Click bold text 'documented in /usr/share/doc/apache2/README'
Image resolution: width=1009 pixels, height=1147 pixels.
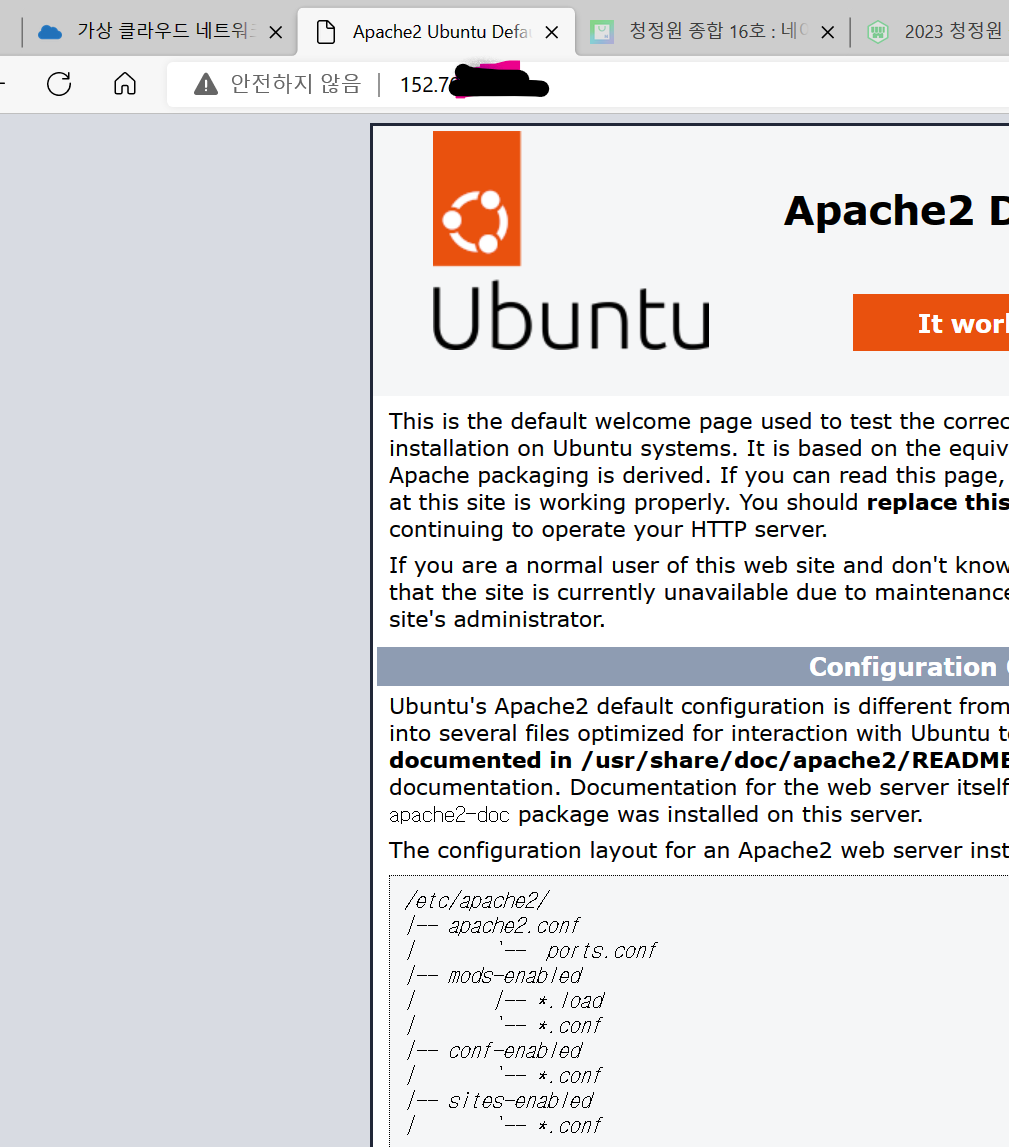699,761
